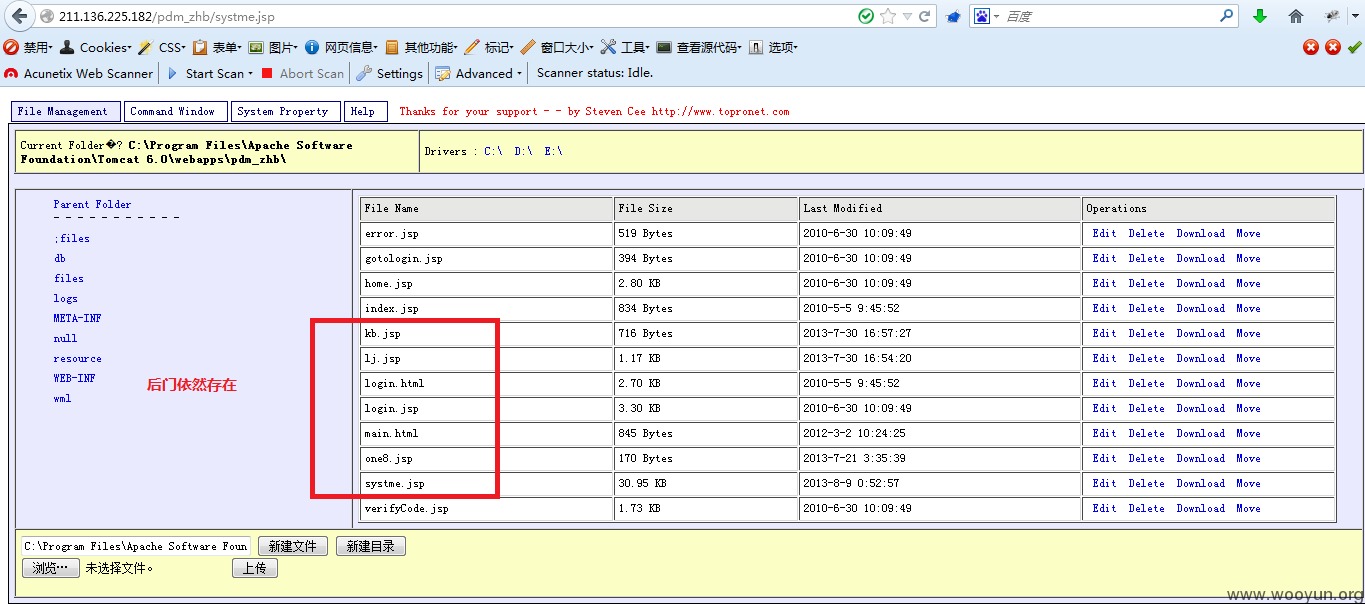
Task: Open Acunetix Settings
Action: tap(390, 73)
